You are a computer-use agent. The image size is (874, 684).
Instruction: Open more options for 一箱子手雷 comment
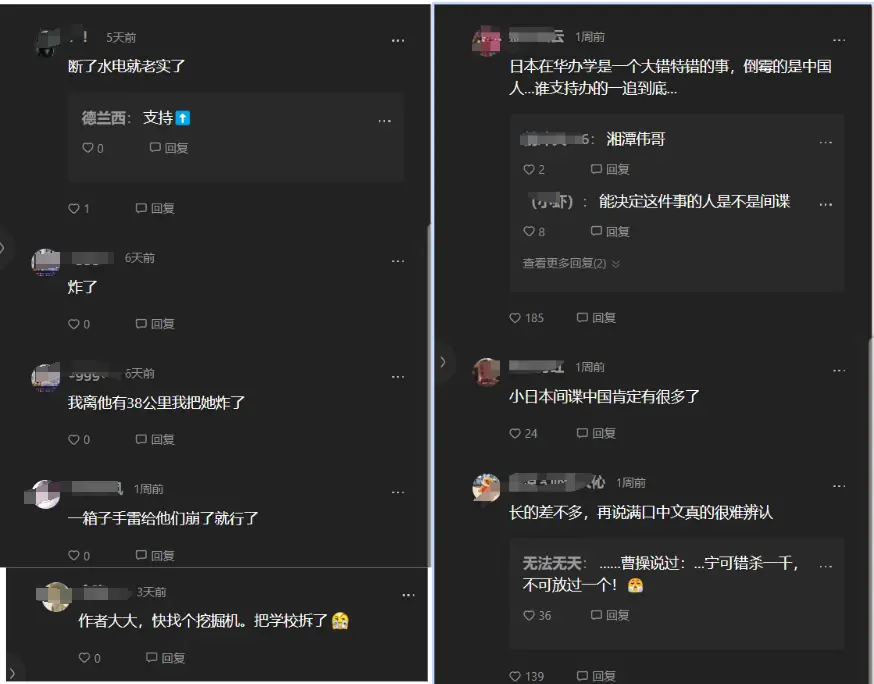[x=397, y=492]
